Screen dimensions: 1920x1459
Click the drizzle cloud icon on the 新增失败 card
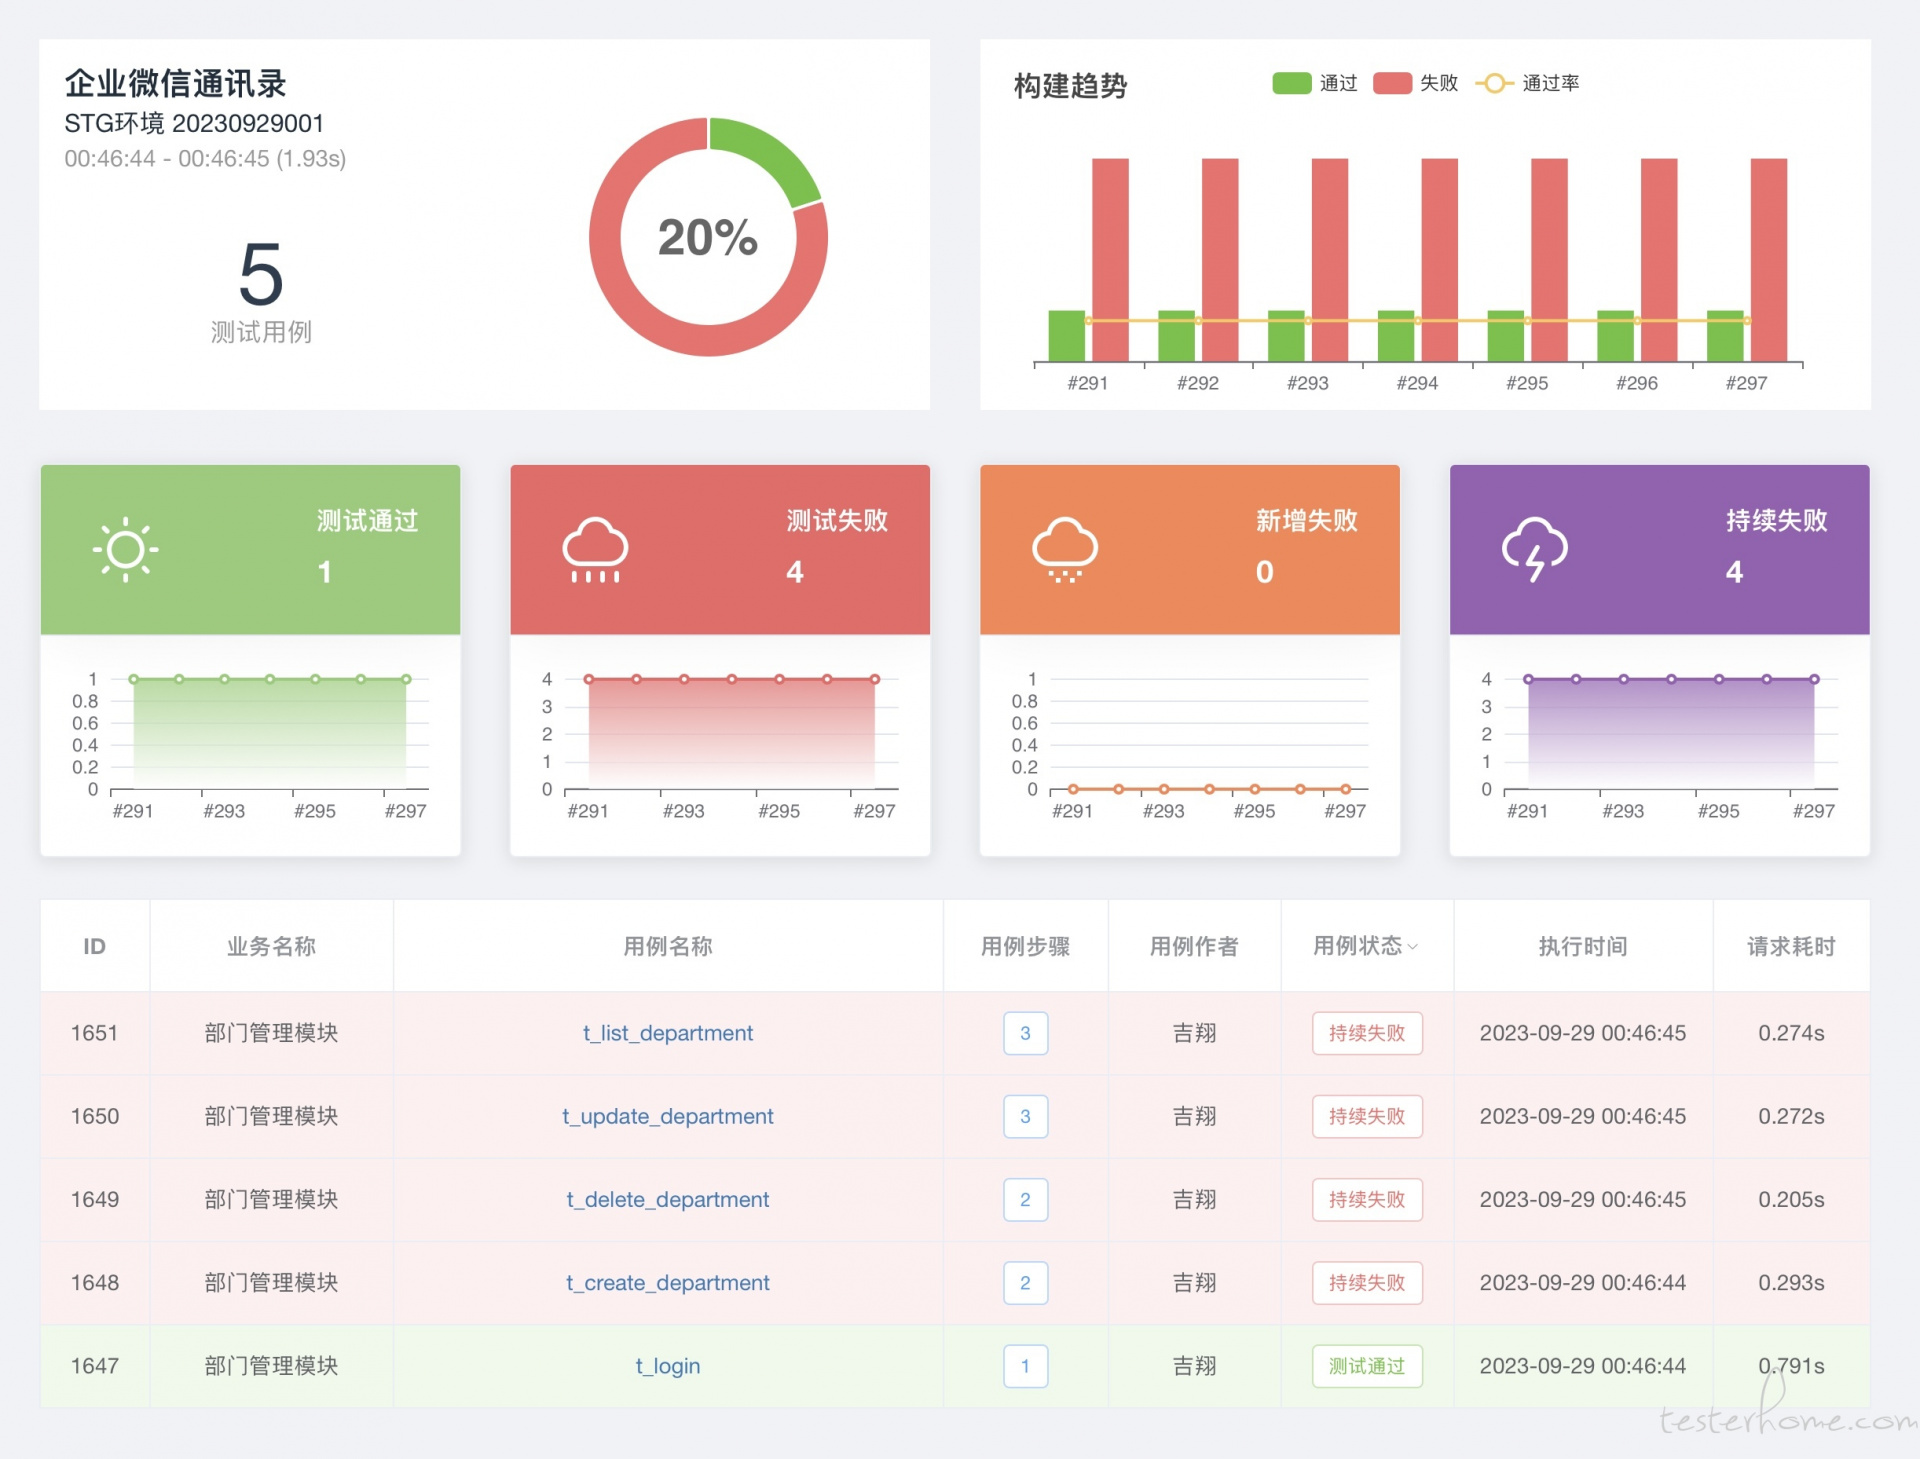tap(1065, 549)
